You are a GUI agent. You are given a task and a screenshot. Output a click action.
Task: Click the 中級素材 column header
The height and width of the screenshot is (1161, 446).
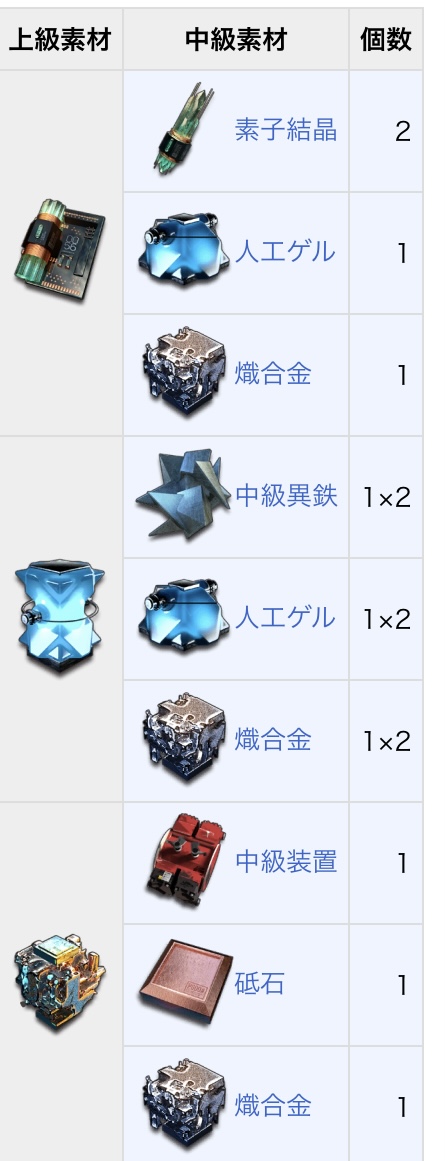tap(236, 40)
